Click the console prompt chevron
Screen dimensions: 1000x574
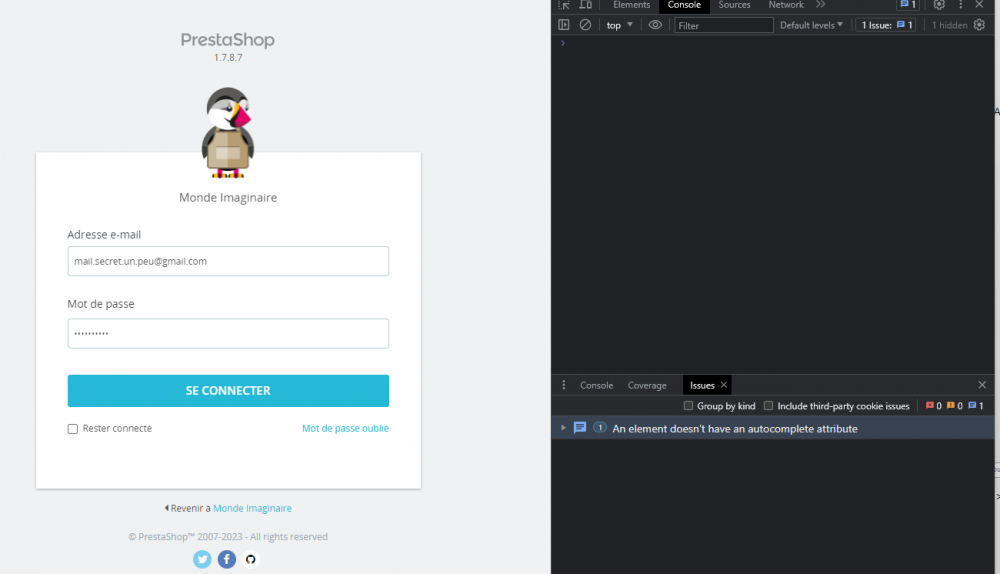(562, 43)
